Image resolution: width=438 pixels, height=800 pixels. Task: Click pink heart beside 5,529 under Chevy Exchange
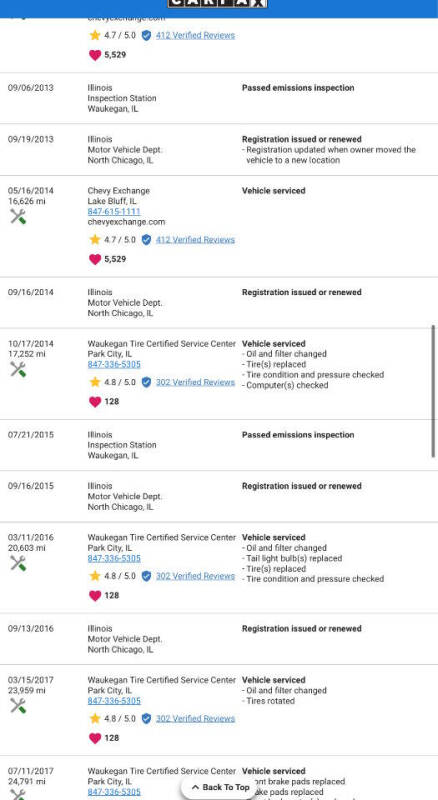point(95,259)
